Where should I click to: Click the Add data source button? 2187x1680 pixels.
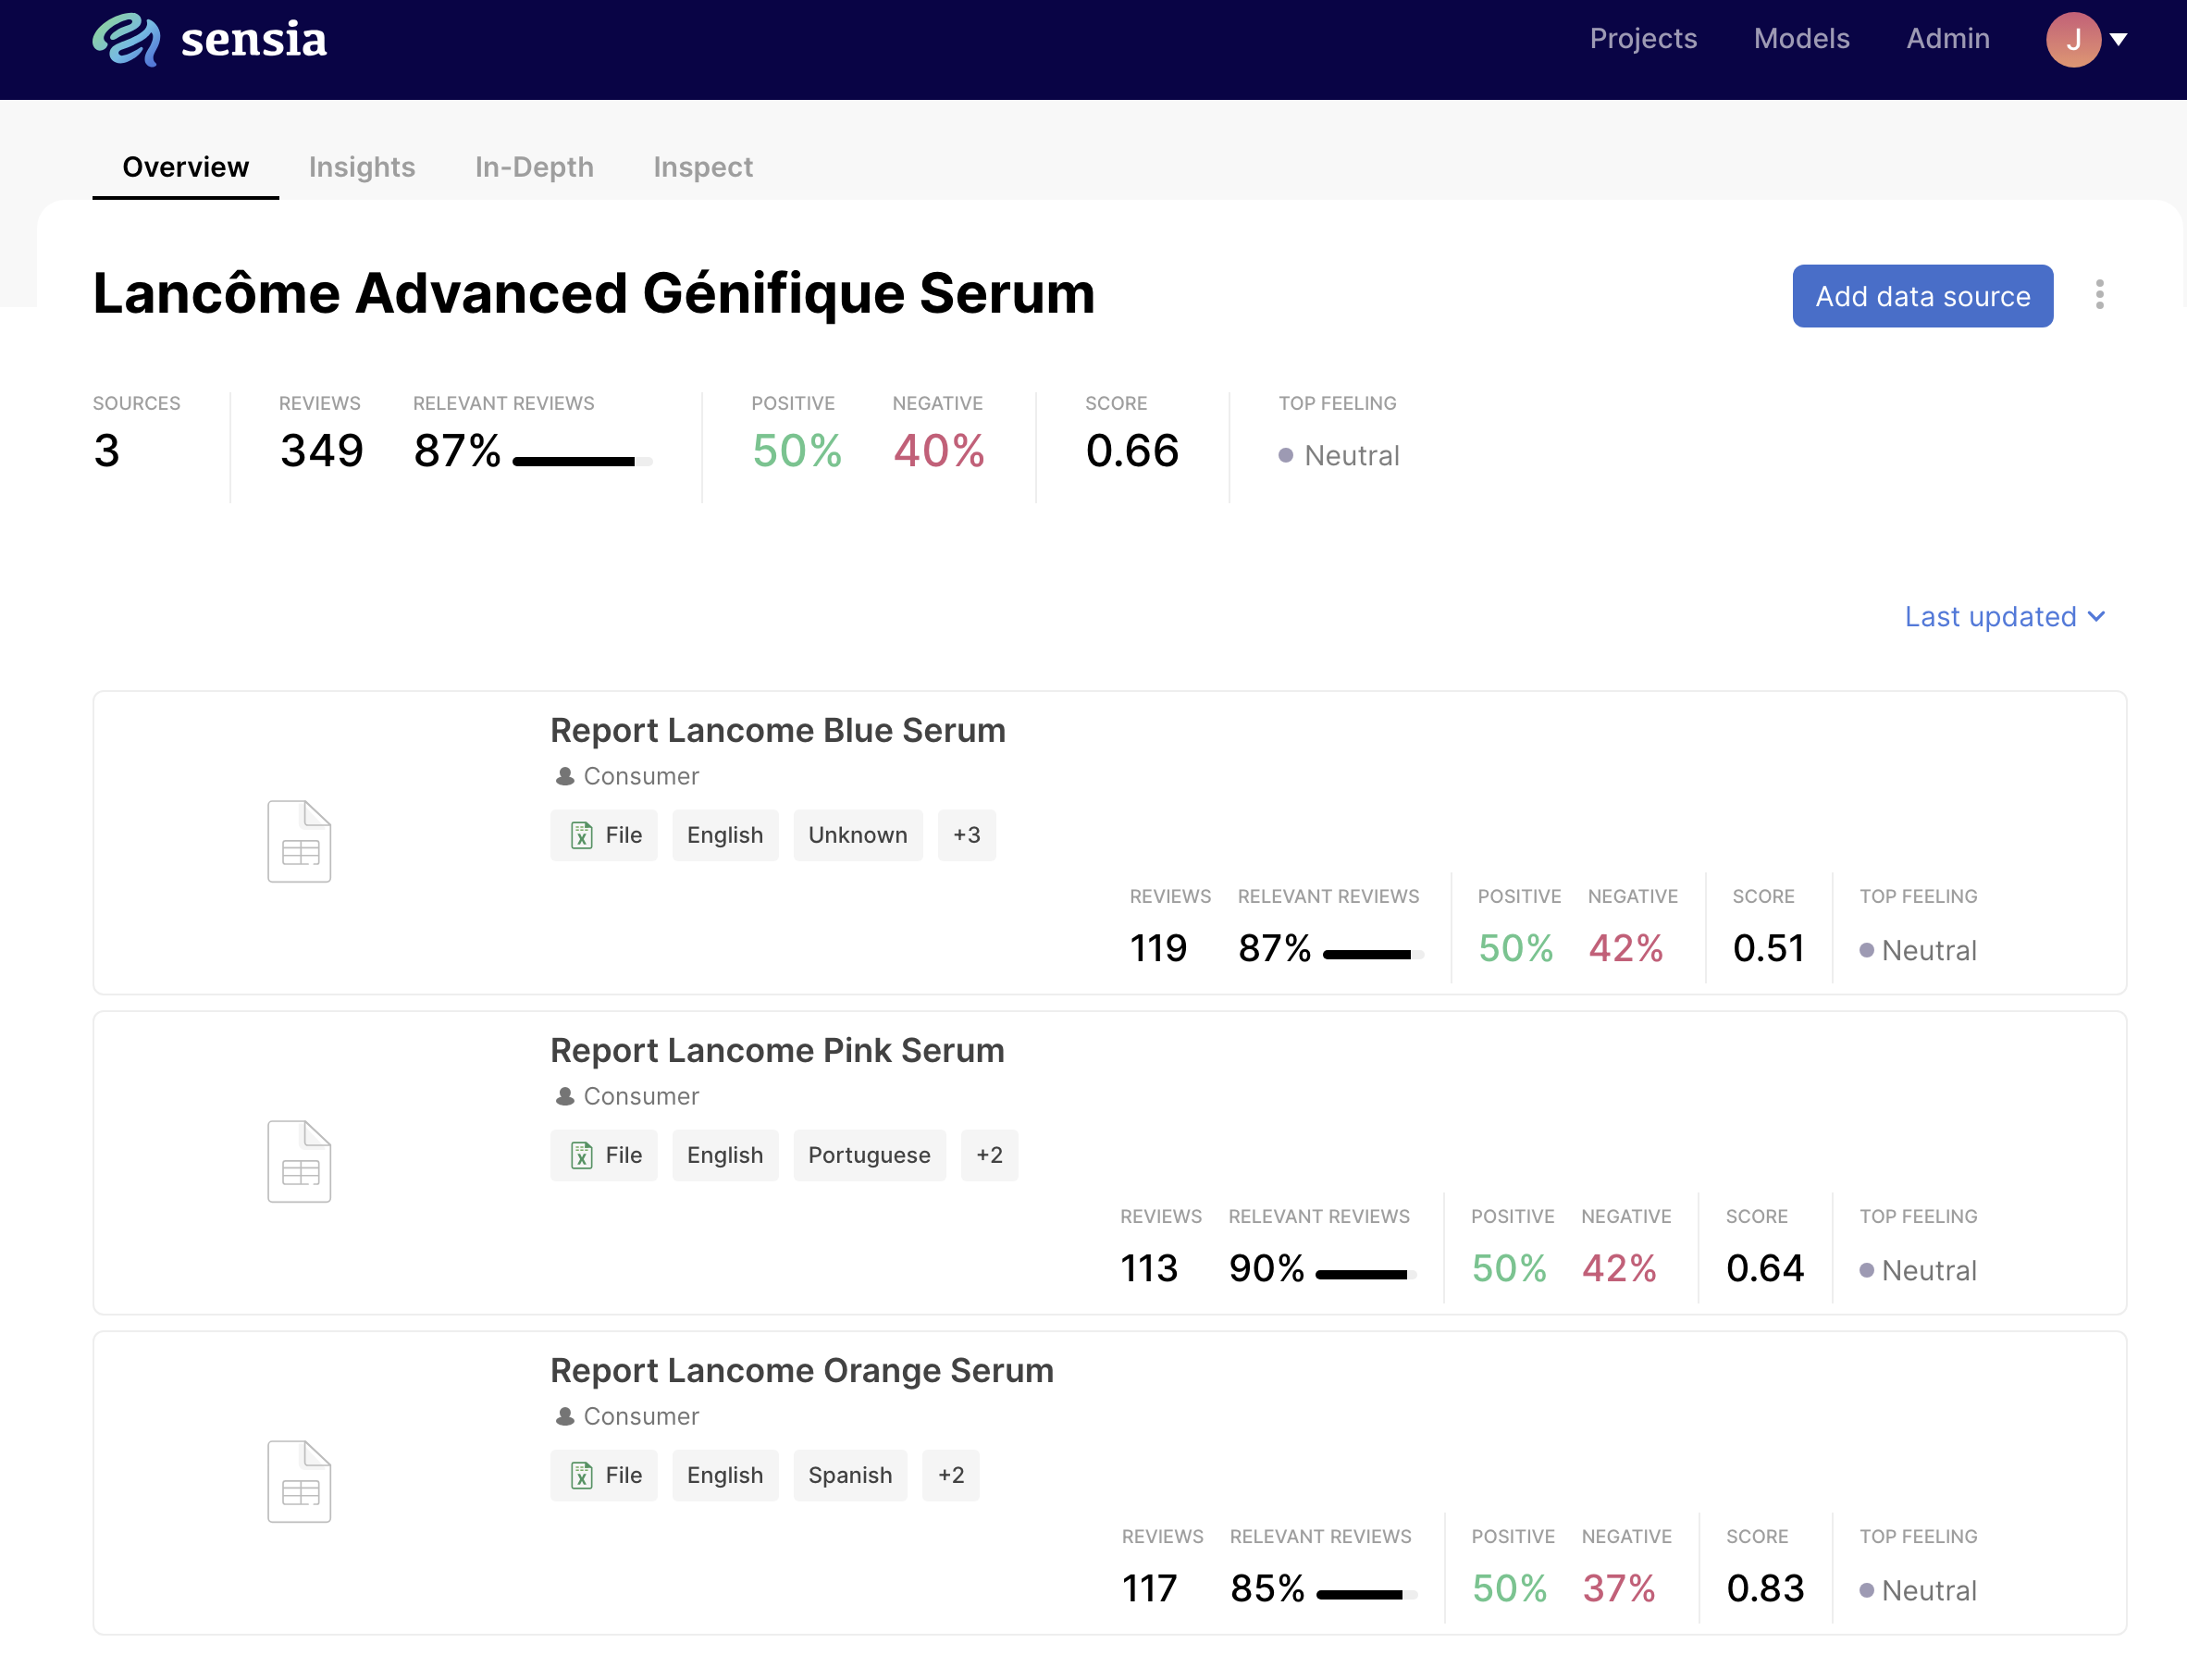pos(1922,295)
